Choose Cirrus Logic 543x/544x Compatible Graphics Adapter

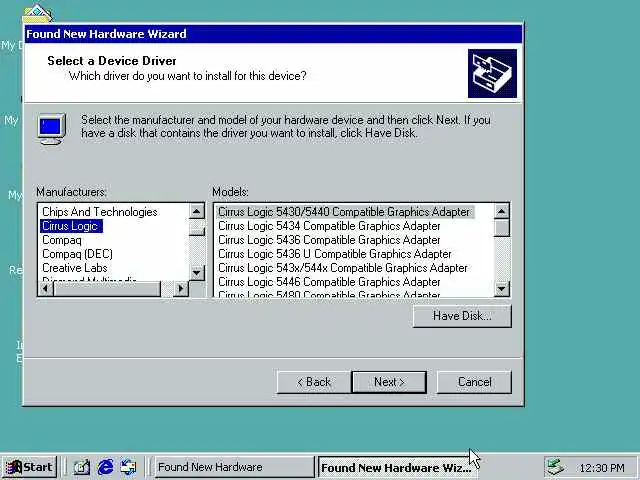[x=342, y=268]
